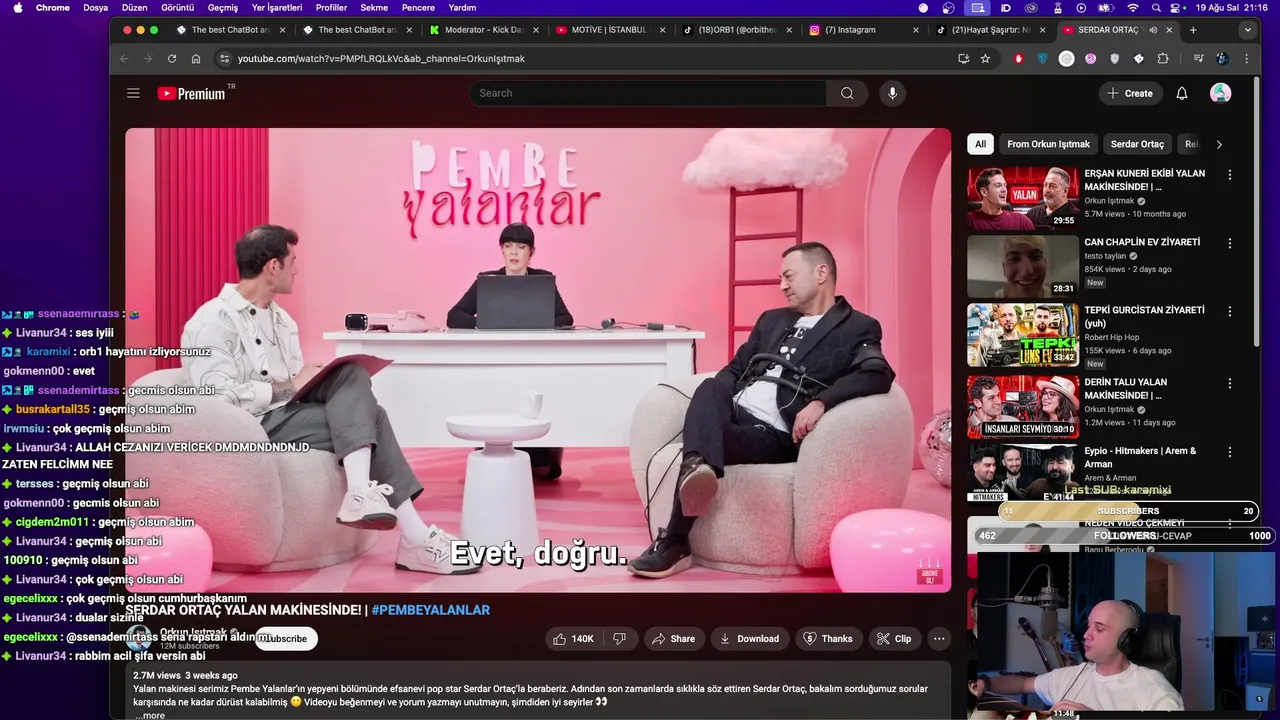Click the Thanks button
This screenshot has height=720, width=1280.
(x=828, y=638)
